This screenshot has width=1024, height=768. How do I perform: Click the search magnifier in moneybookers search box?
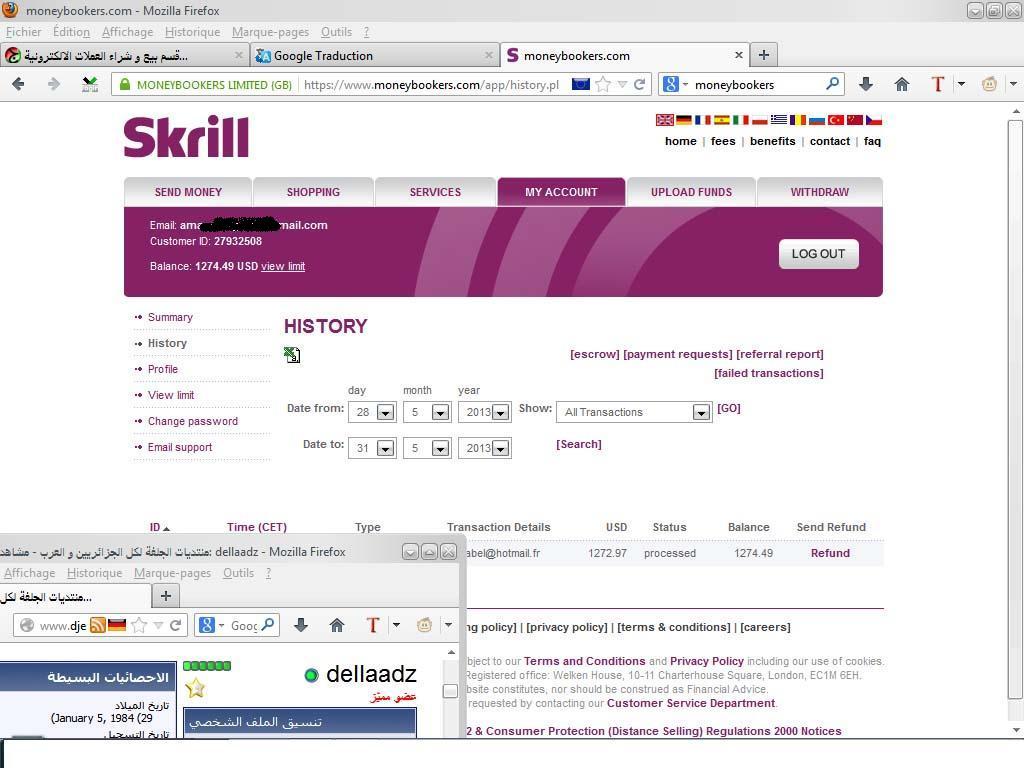pyautogui.click(x=832, y=84)
